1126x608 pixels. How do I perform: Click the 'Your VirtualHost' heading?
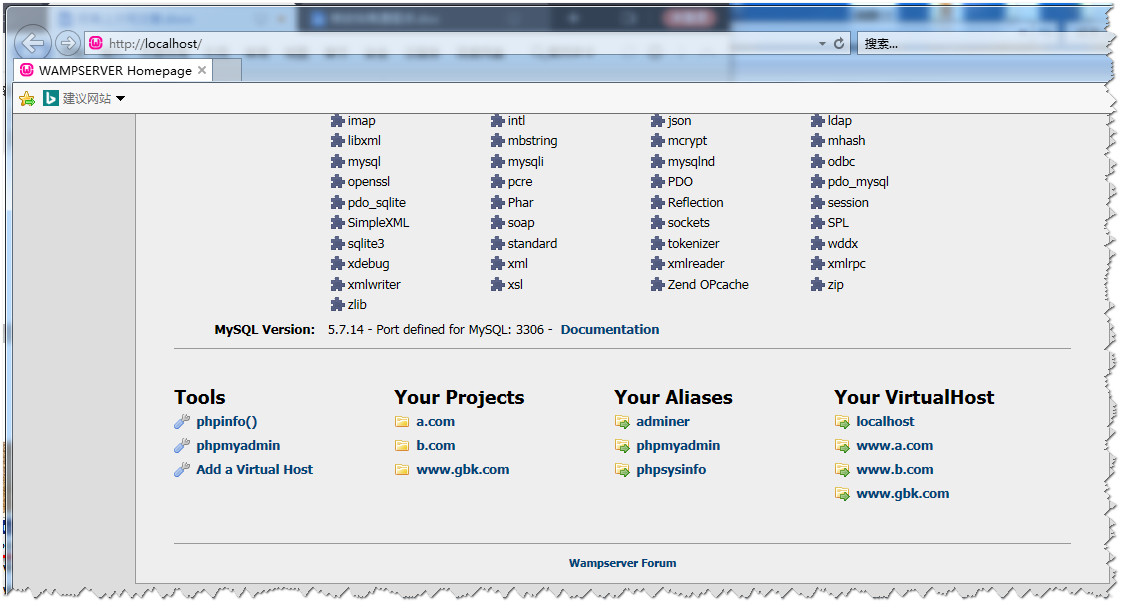click(x=914, y=397)
